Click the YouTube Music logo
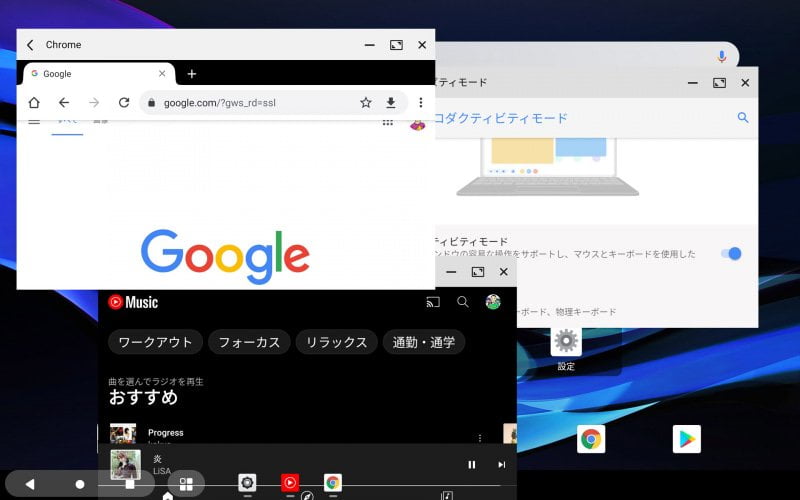This screenshot has height=500, width=800. tap(133, 302)
